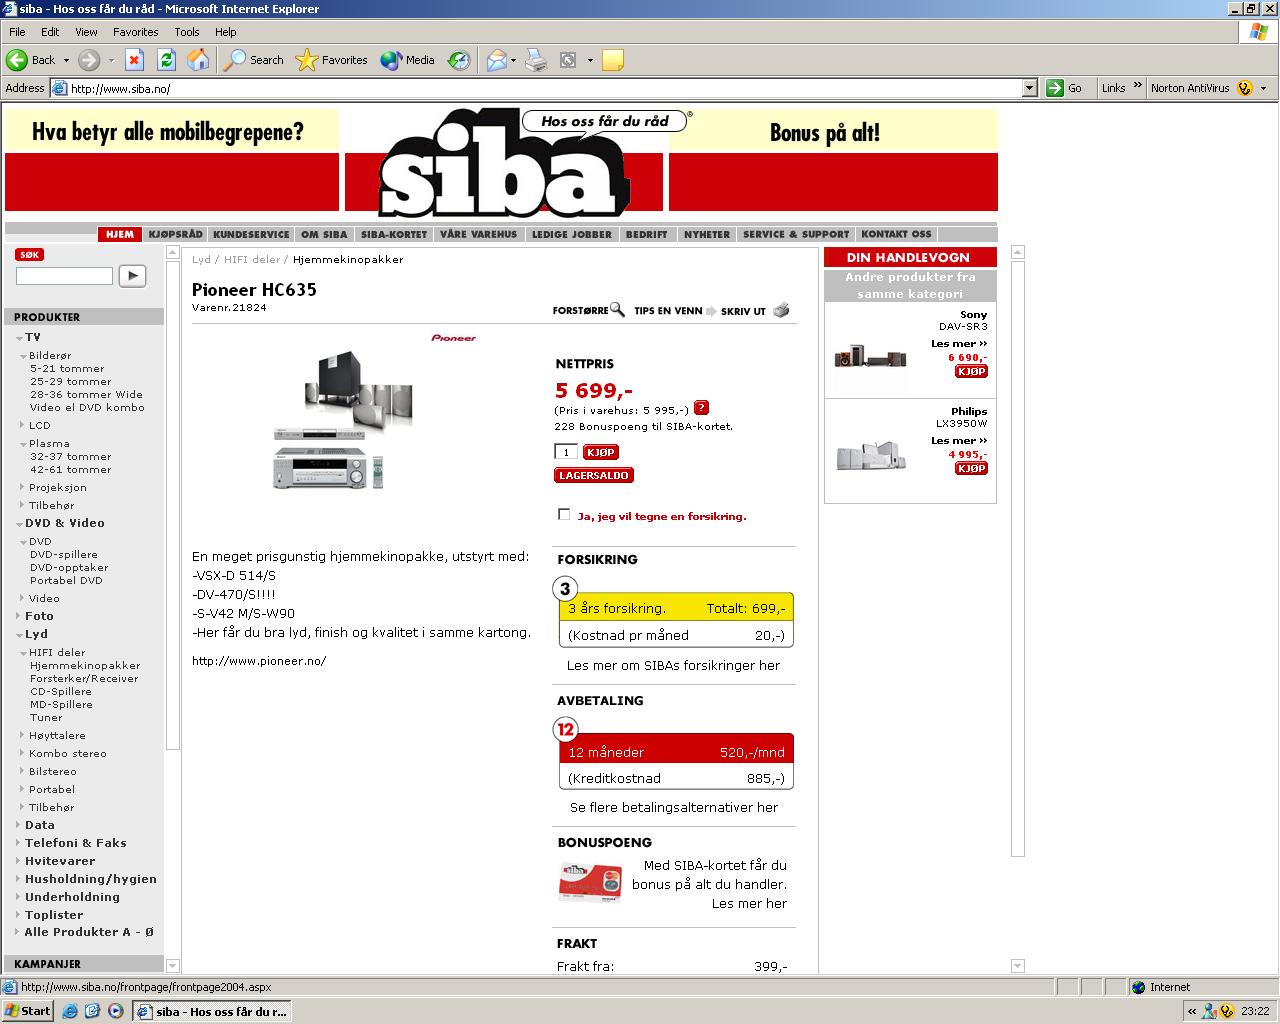Select the NYHETER navigation tab
This screenshot has width=1280, height=1024.
click(x=707, y=234)
